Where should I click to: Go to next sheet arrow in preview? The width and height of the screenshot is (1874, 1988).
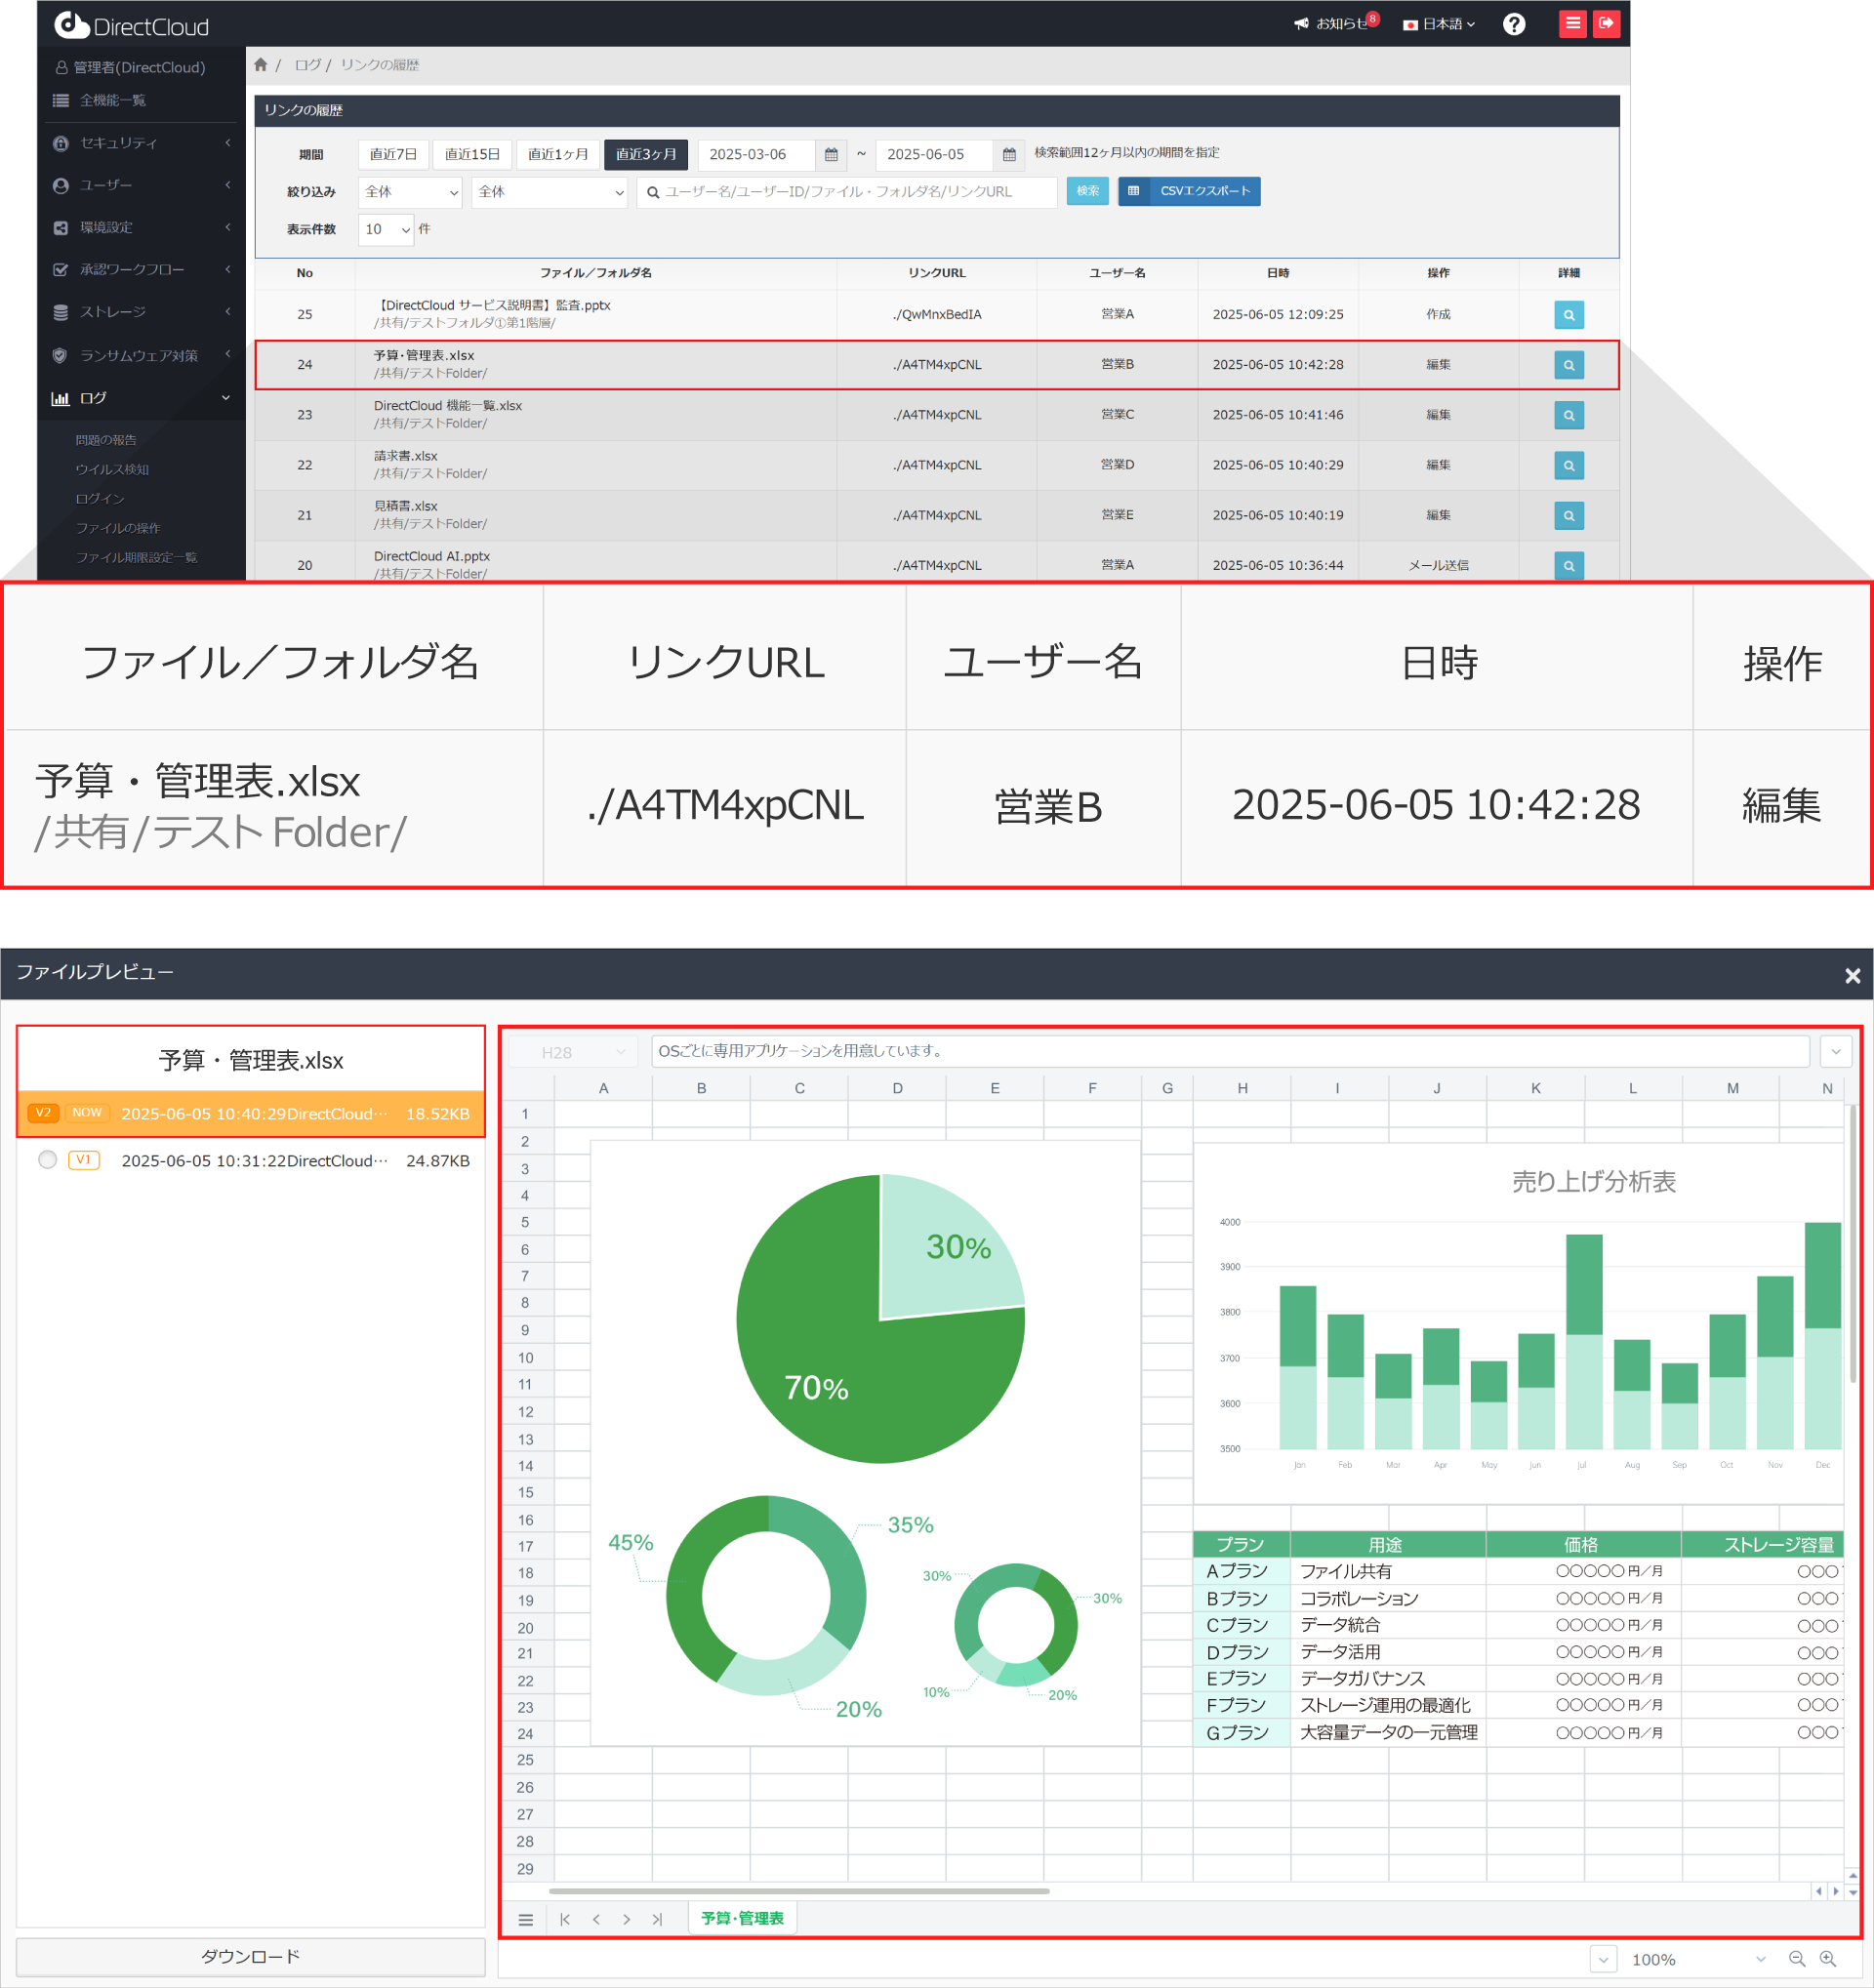click(x=627, y=1919)
